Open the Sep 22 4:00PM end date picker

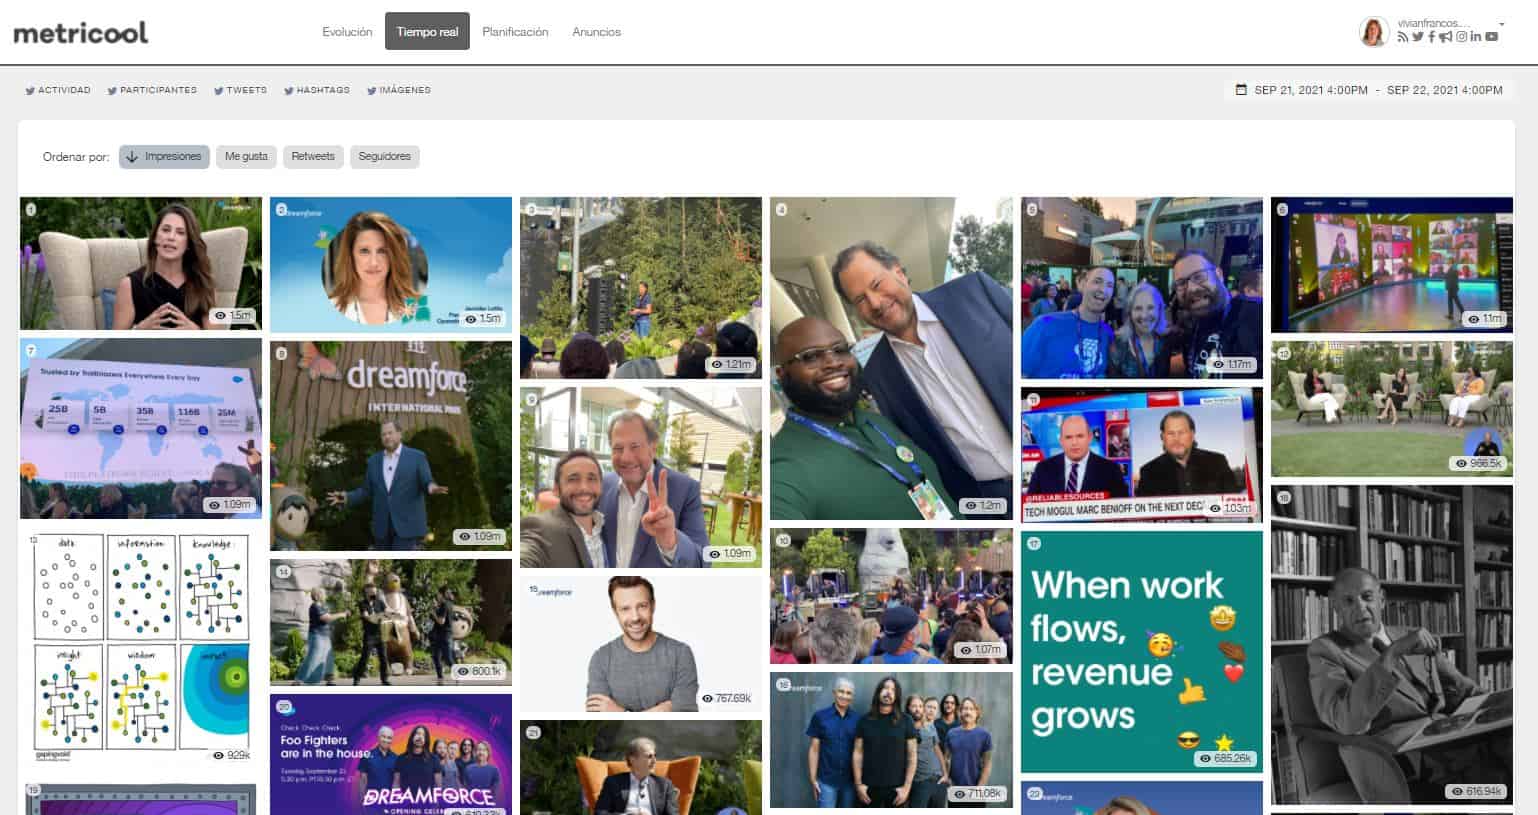point(1444,90)
